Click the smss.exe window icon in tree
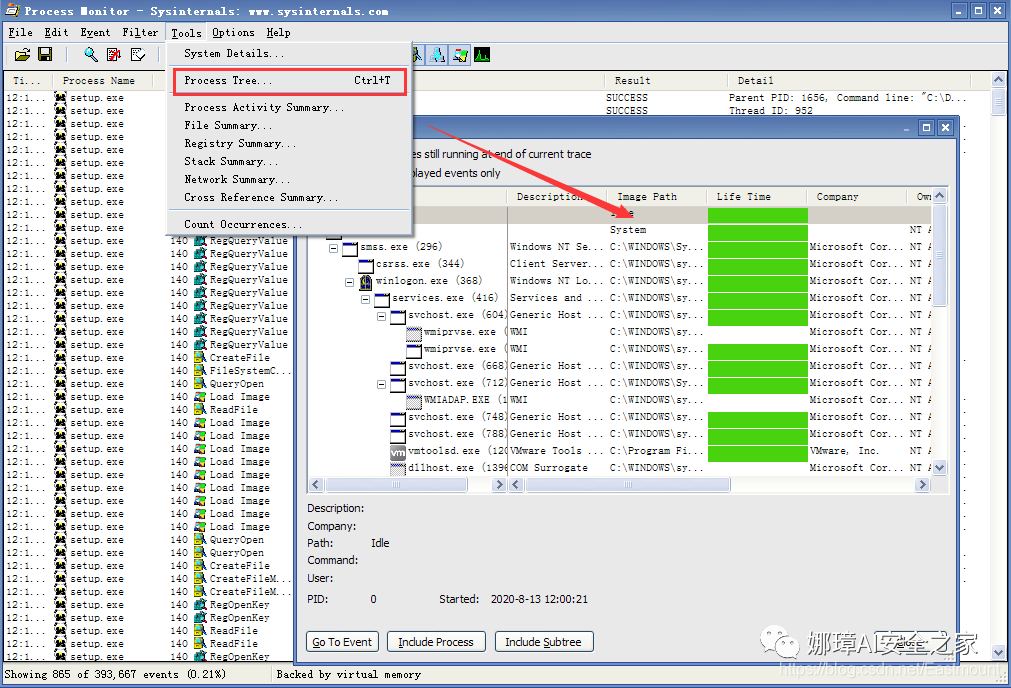 tap(350, 248)
